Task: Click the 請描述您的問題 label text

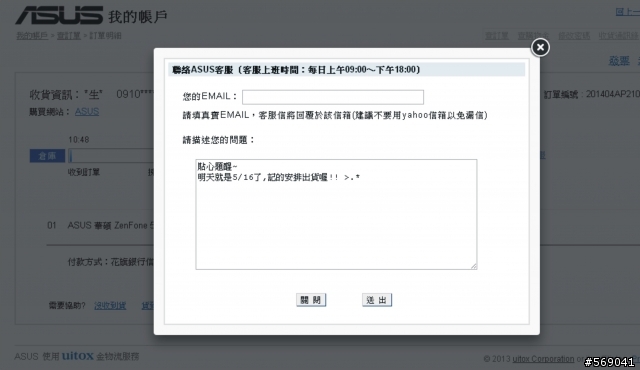Action: point(219,140)
